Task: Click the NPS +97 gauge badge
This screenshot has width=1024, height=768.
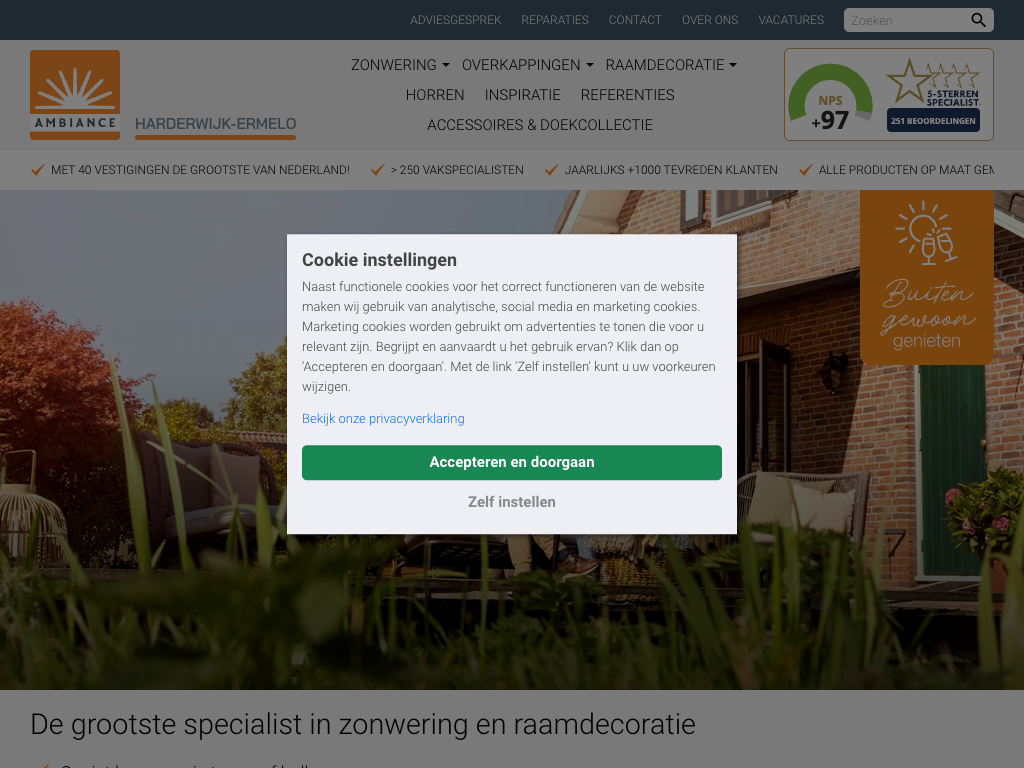Action: pyautogui.click(x=830, y=97)
